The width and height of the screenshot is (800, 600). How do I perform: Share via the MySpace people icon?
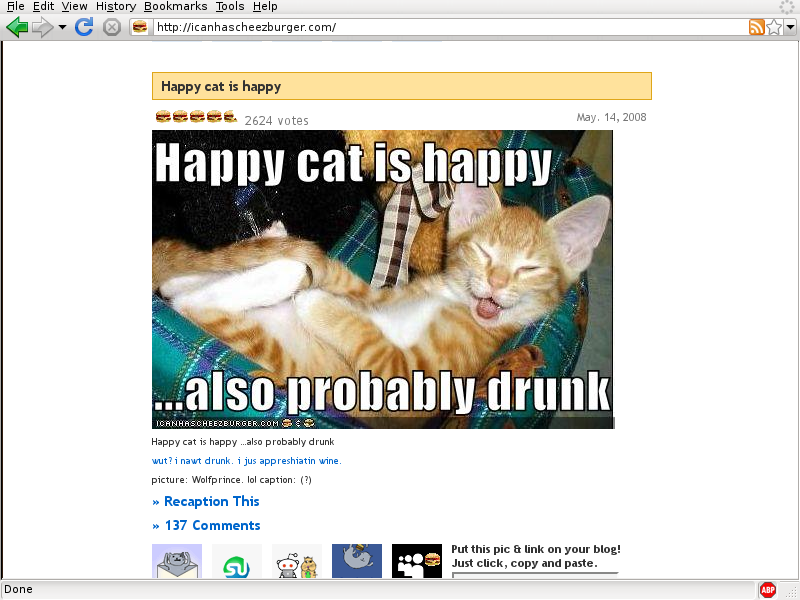417,561
